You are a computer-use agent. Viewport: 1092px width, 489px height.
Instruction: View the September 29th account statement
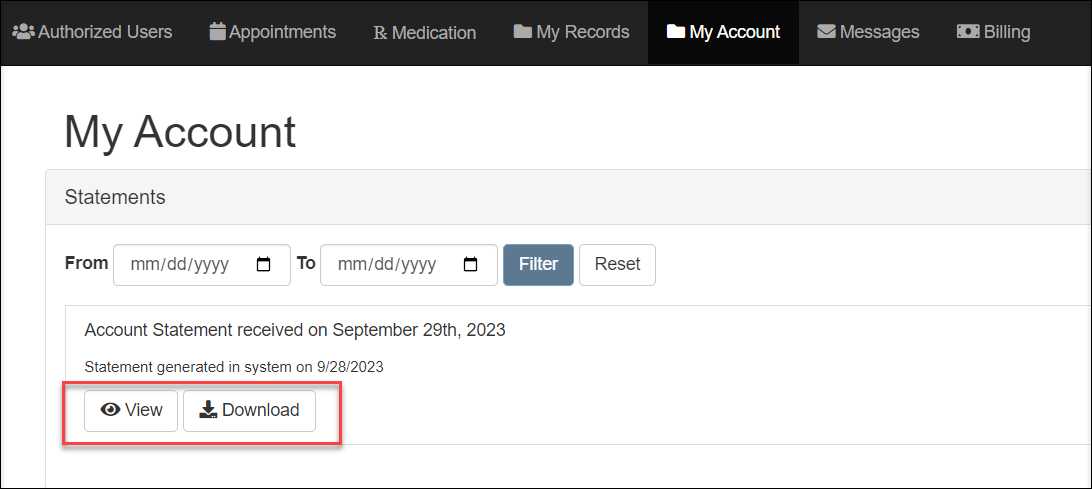pos(131,410)
